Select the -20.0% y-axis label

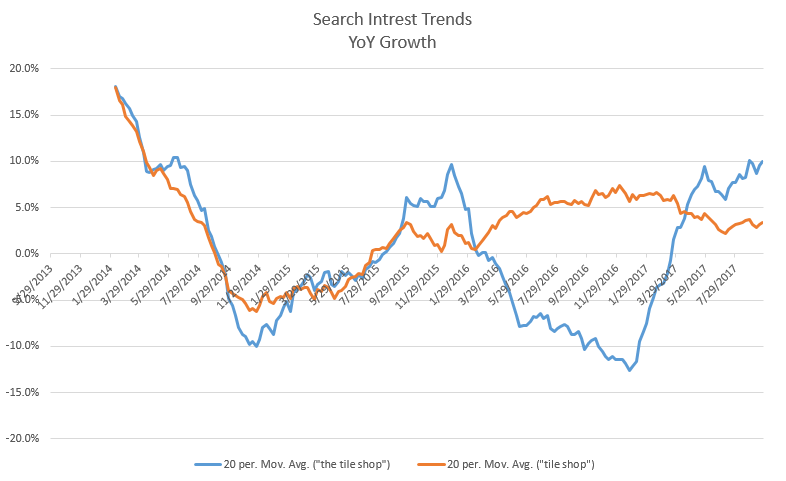(22, 438)
